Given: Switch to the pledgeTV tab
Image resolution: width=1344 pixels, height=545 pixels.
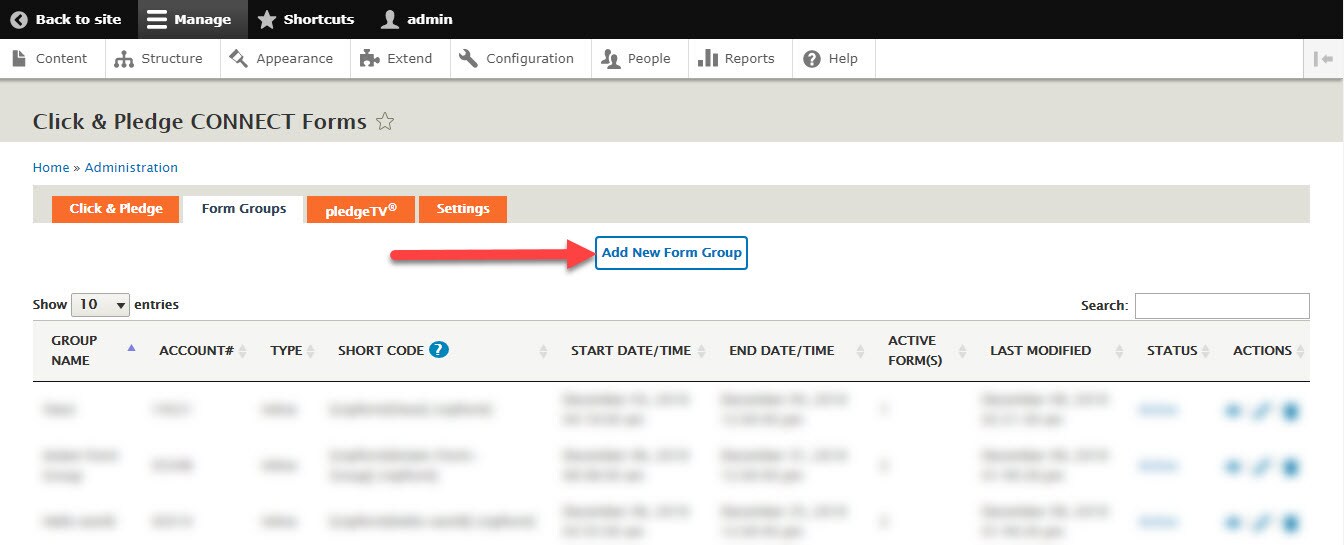Looking at the screenshot, I should [361, 209].
